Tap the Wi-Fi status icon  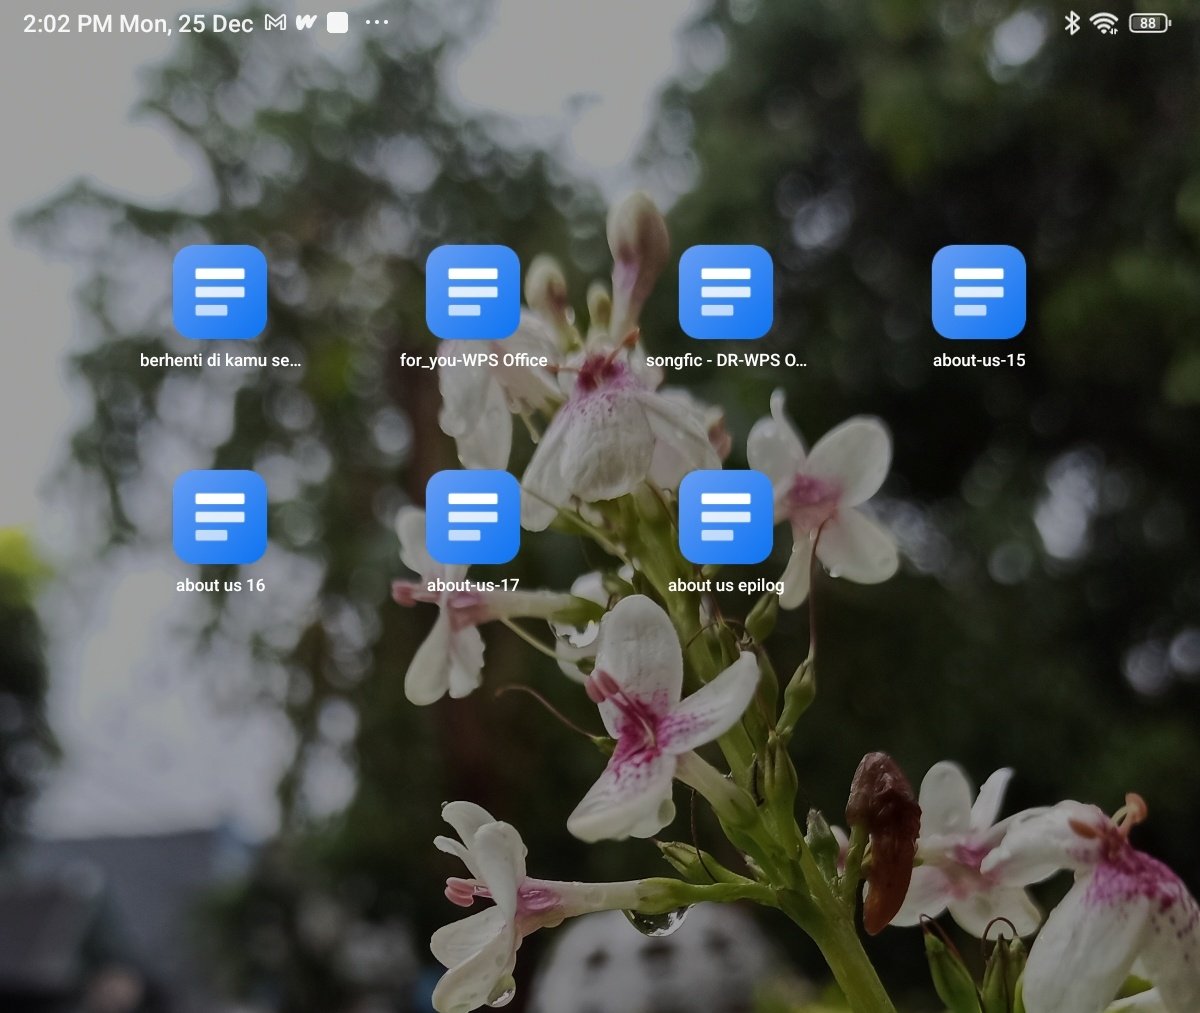(x=1104, y=23)
